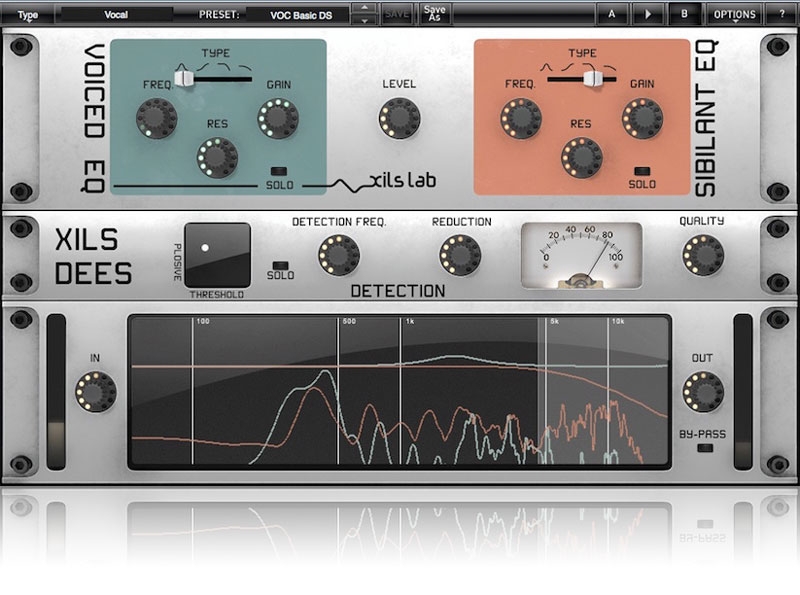Viewport: 800px width, 595px height.
Task: Open the preset list VOC Basic DS
Action: tap(297, 15)
